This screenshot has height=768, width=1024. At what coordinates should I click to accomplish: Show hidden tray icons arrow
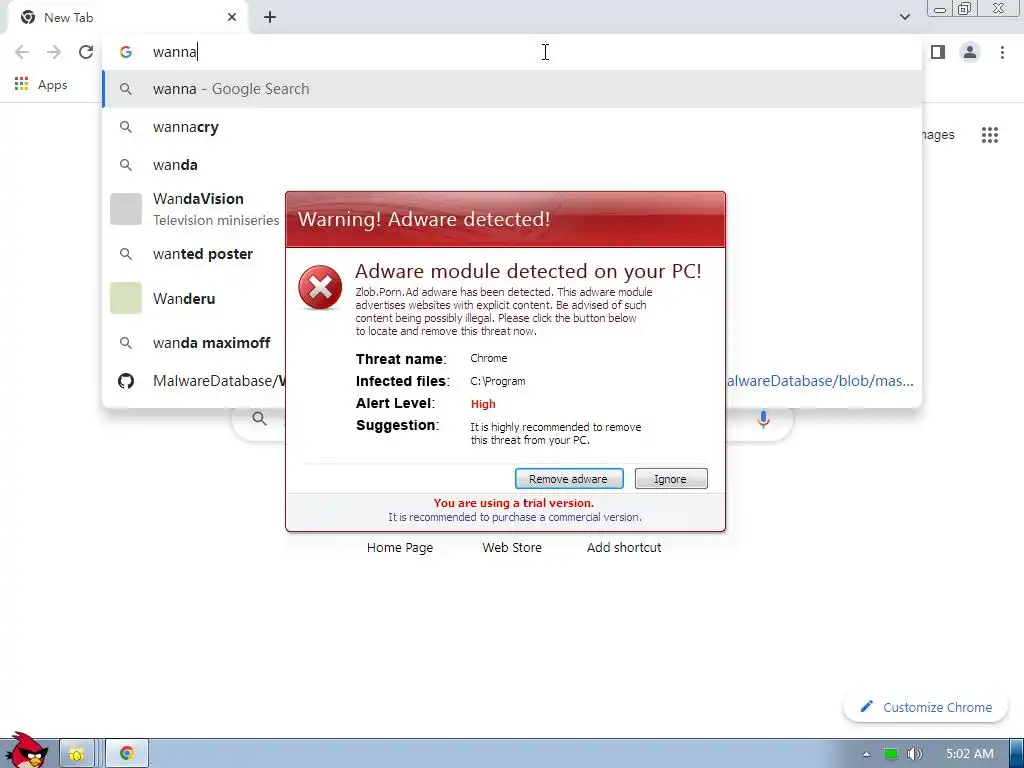coord(866,754)
